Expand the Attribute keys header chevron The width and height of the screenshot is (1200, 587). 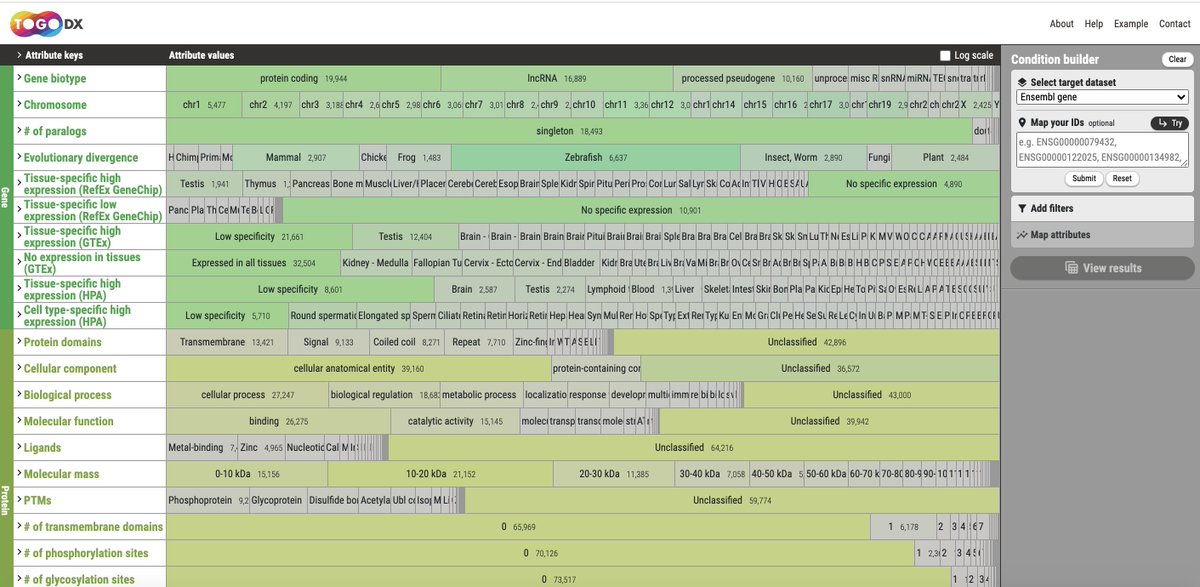coord(19,55)
